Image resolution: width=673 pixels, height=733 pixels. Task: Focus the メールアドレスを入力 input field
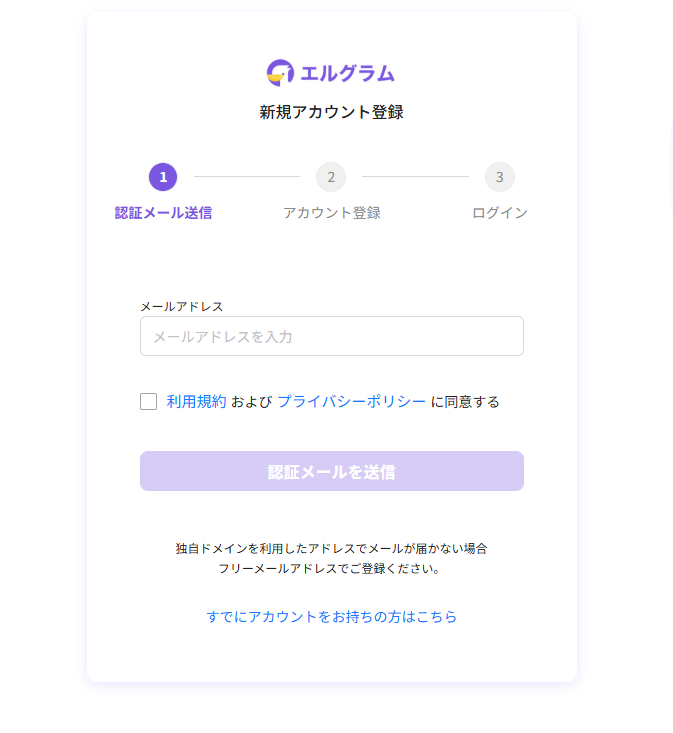click(331, 337)
